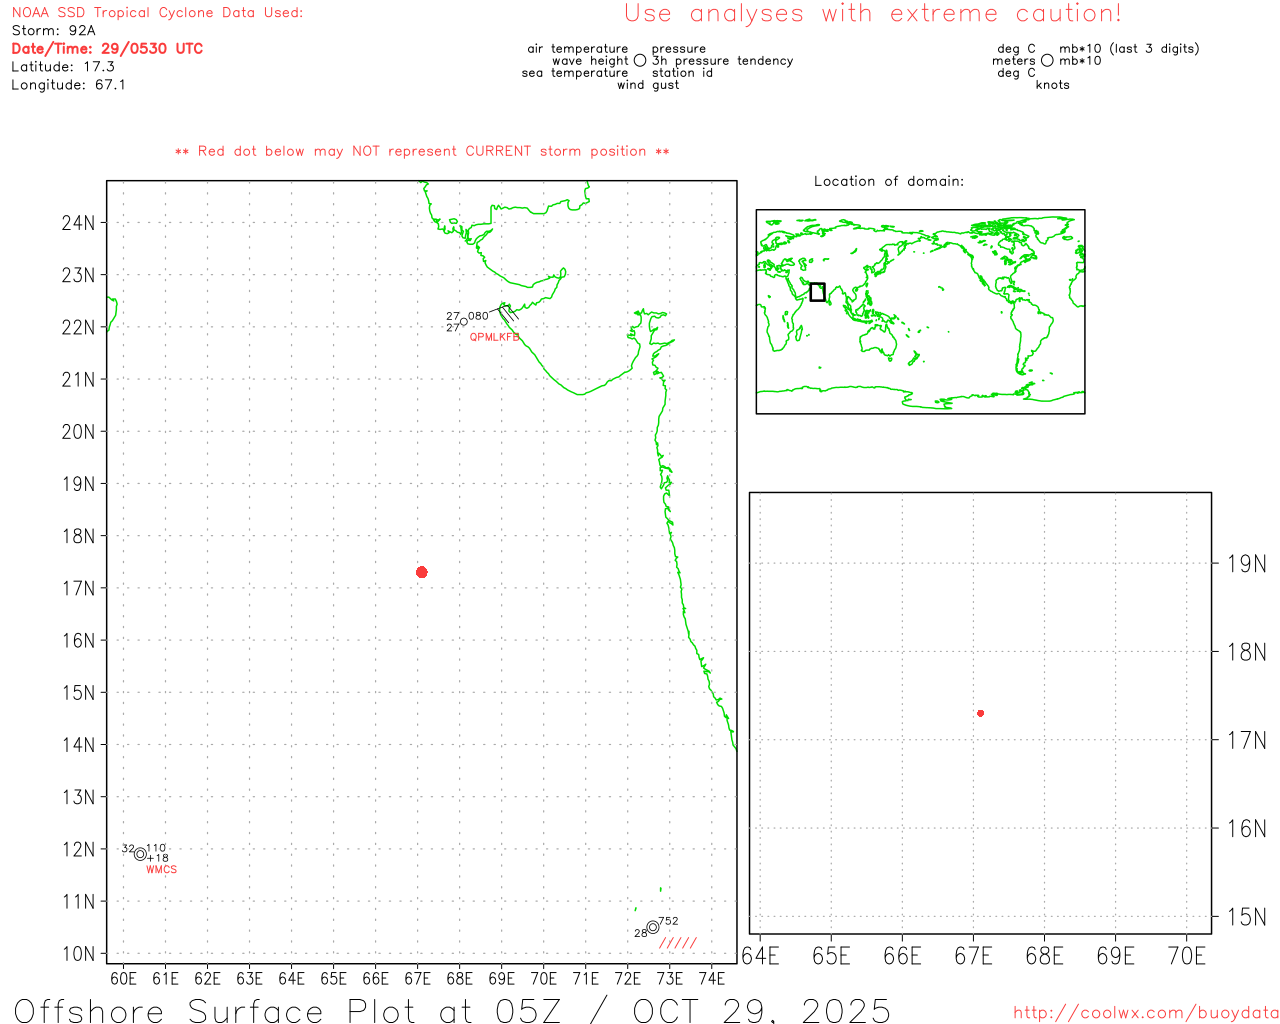Click station circle near pressure 752
The height and width of the screenshot is (1024, 1280).
click(x=653, y=927)
